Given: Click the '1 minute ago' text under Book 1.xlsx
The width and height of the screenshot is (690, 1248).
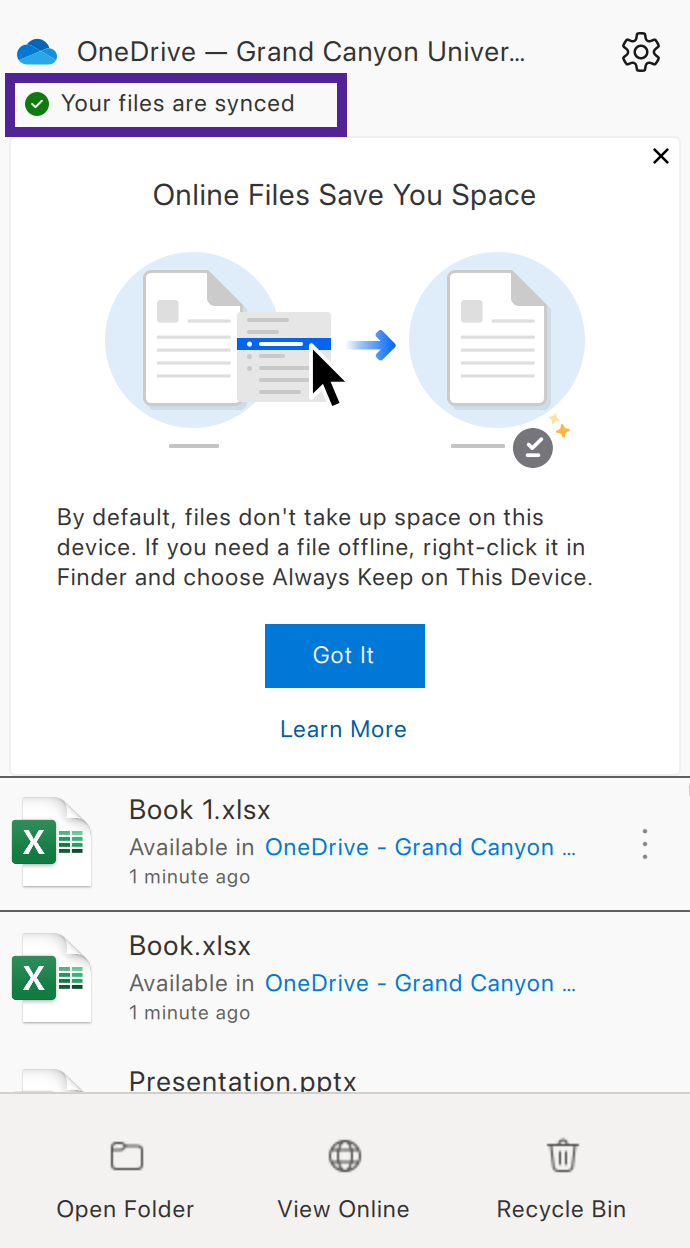Looking at the screenshot, I should pyautogui.click(x=190, y=877).
